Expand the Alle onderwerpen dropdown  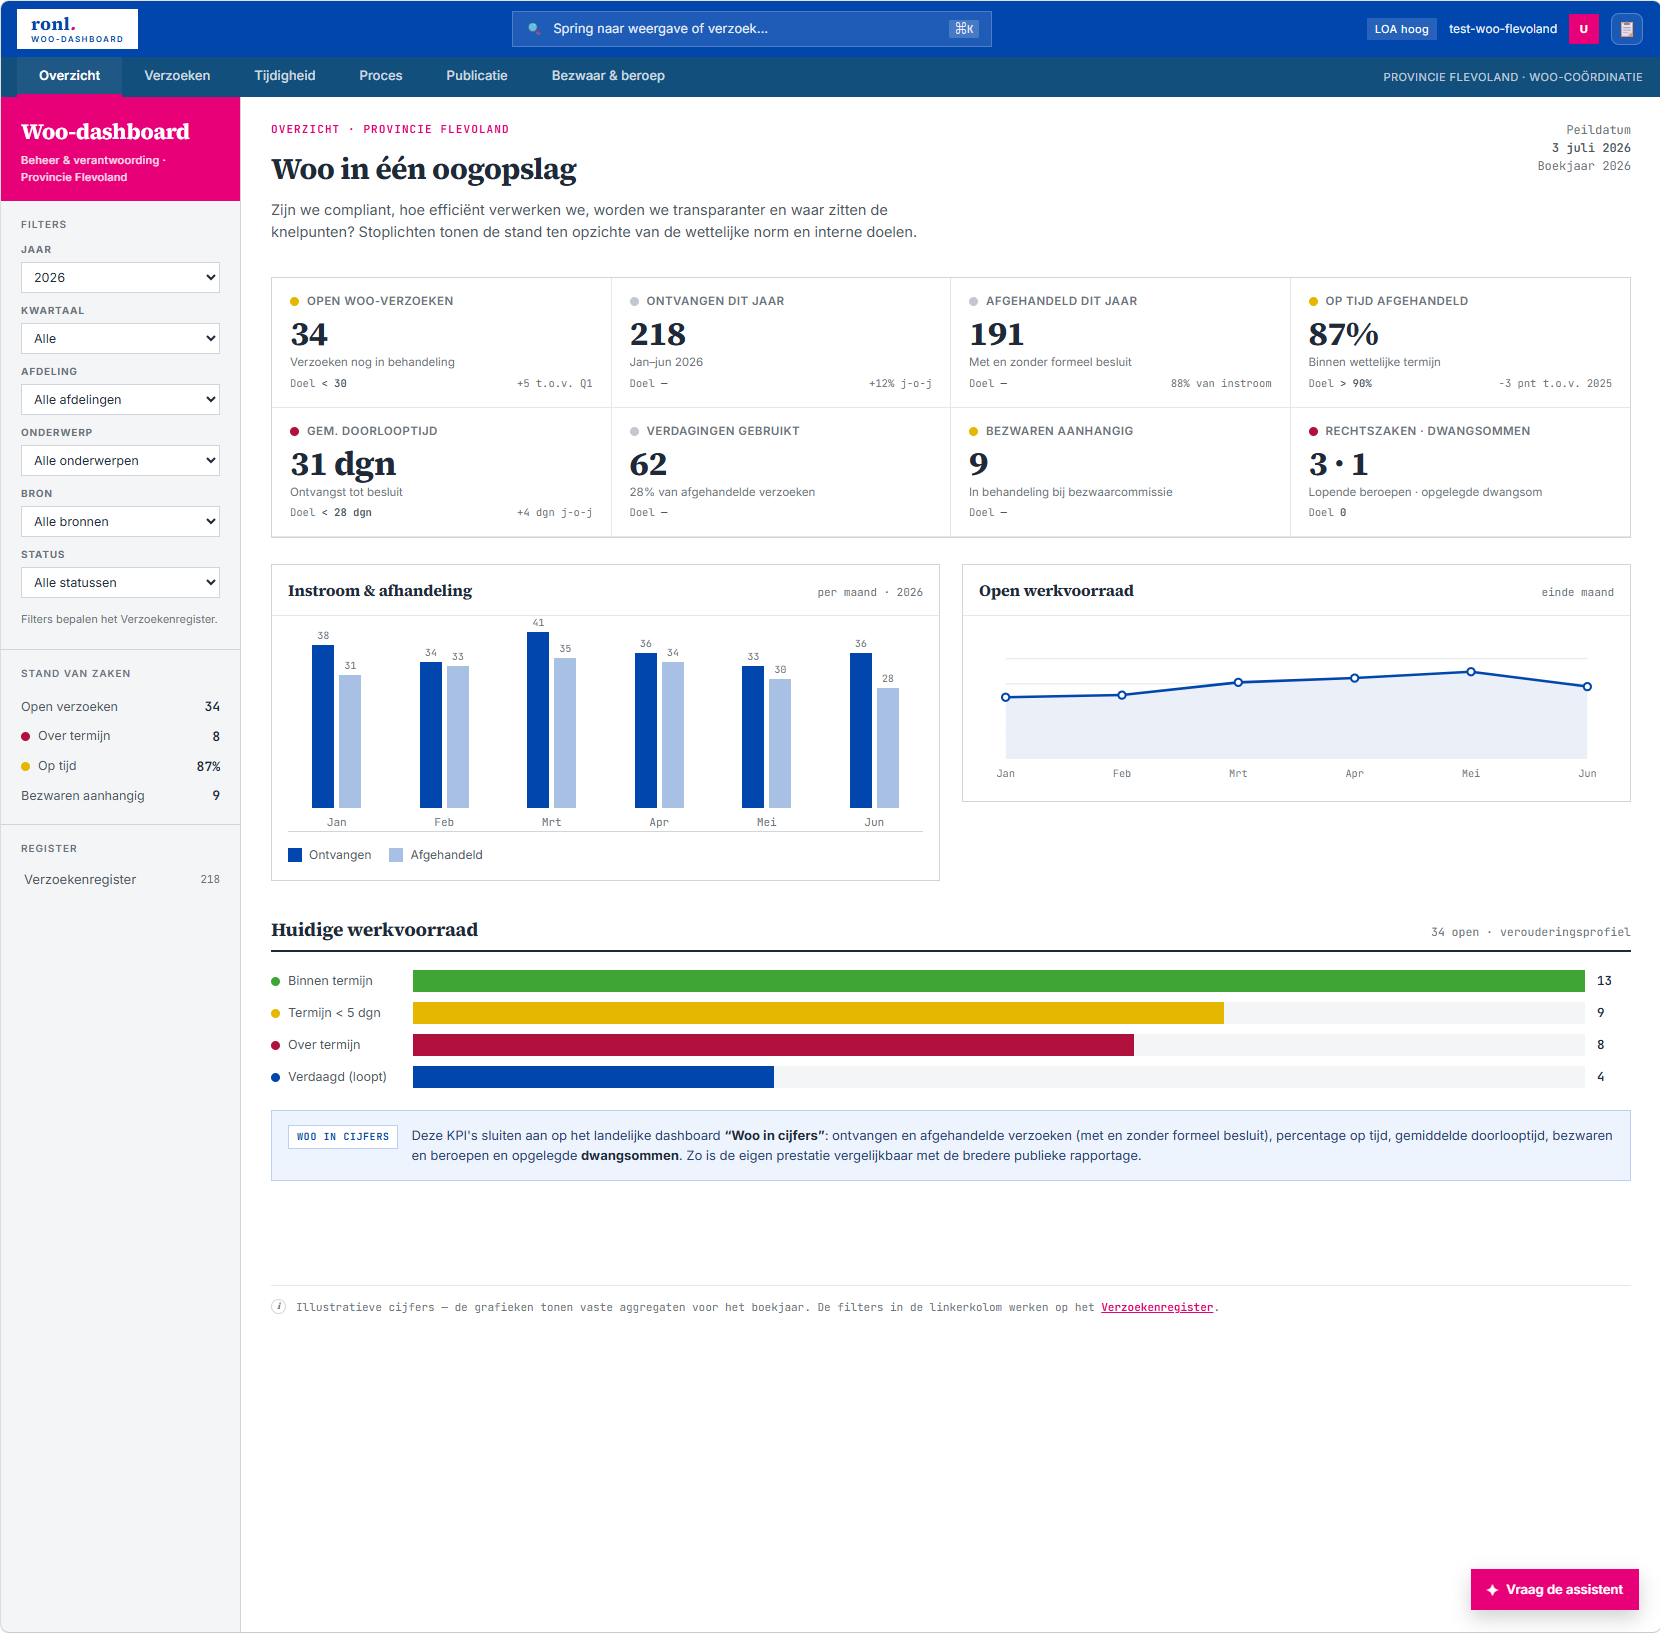click(120, 461)
